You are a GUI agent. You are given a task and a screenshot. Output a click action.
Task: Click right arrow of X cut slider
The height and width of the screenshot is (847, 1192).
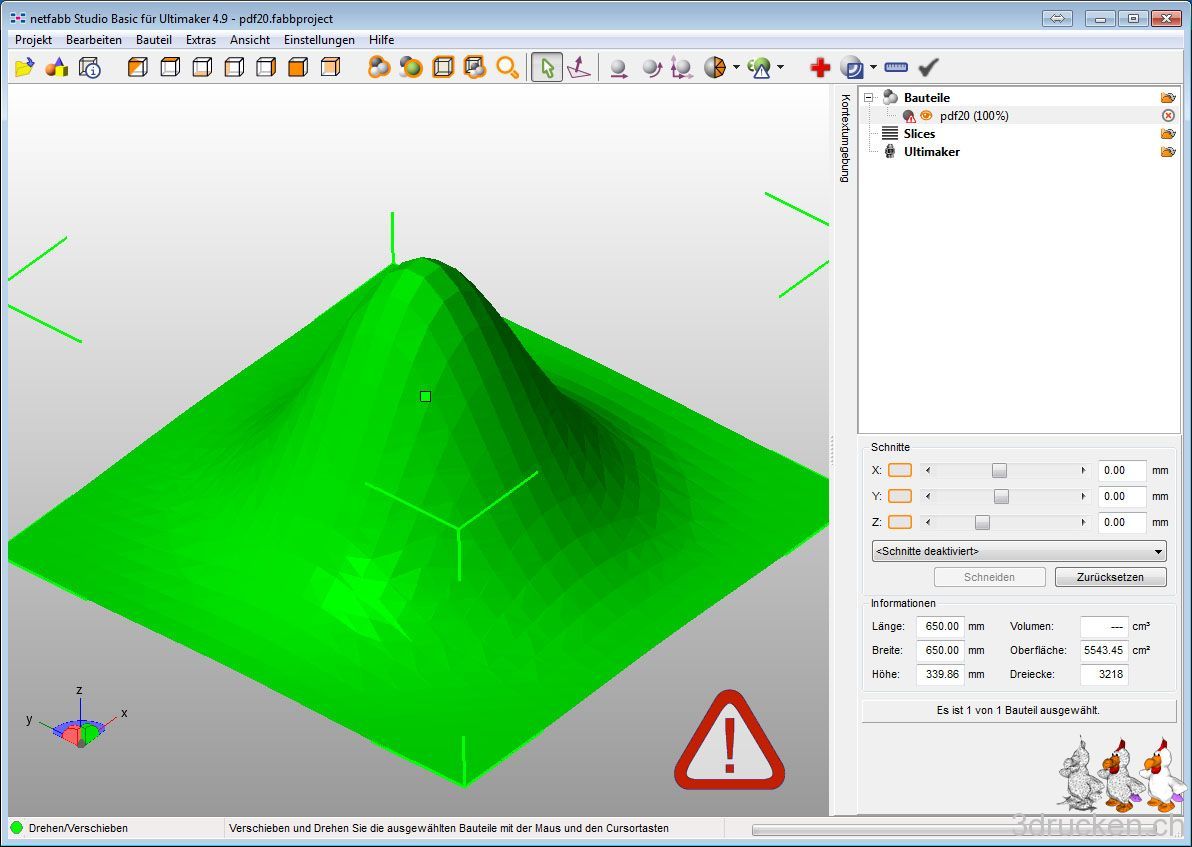[1083, 471]
